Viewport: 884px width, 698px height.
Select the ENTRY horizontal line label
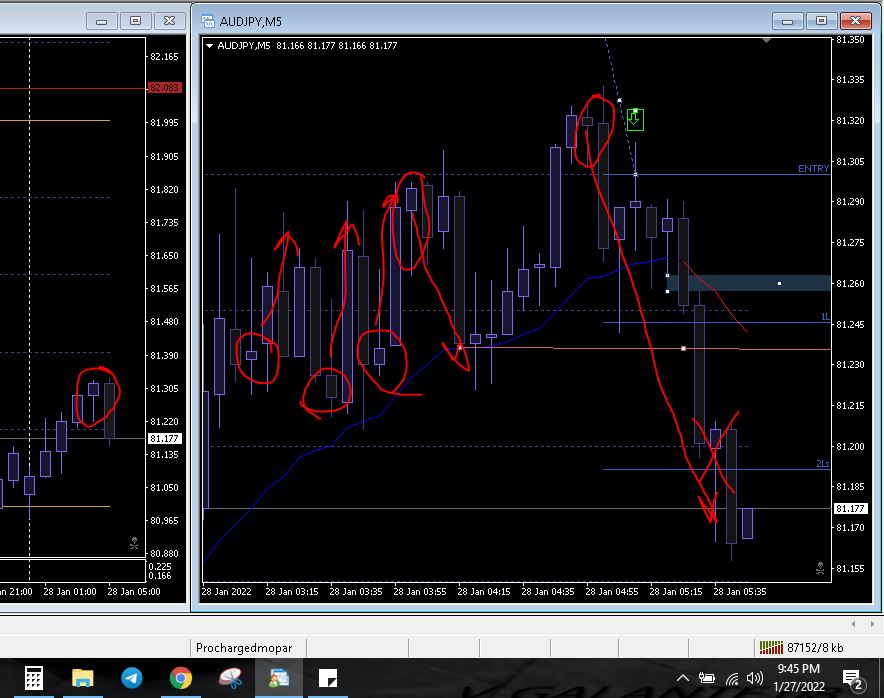(x=813, y=169)
